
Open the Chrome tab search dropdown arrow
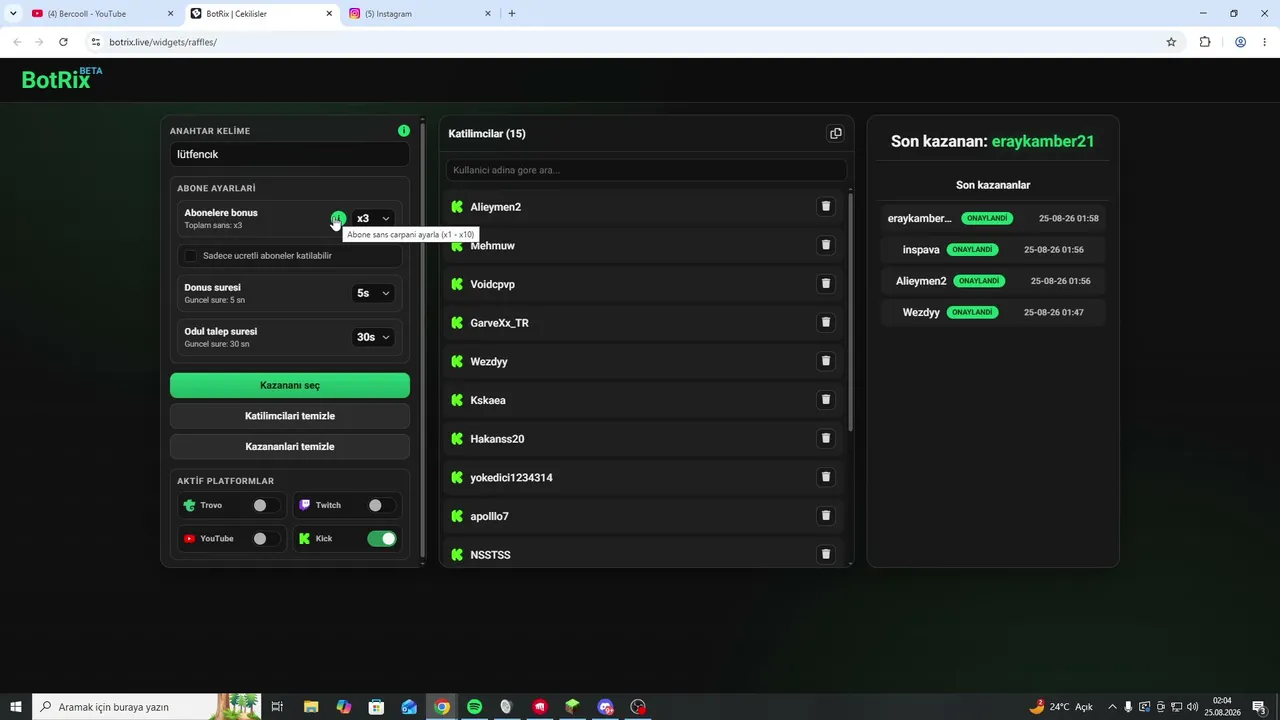click(x=13, y=13)
